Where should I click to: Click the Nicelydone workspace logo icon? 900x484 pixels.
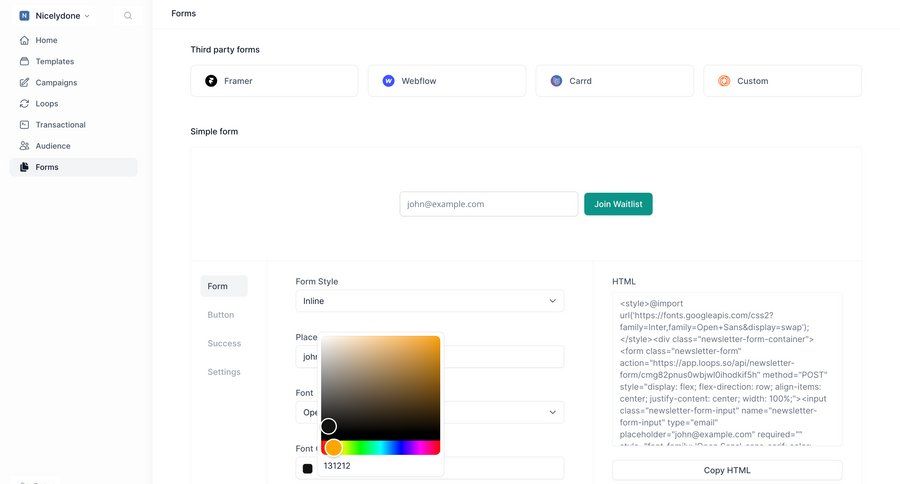[x=24, y=16]
